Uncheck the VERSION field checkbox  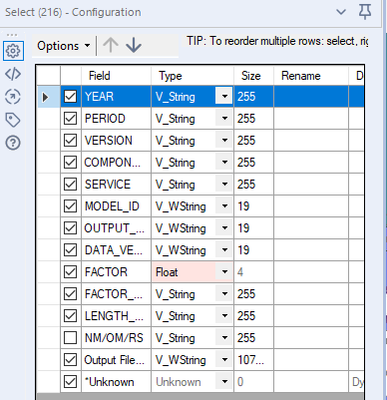point(70,140)
